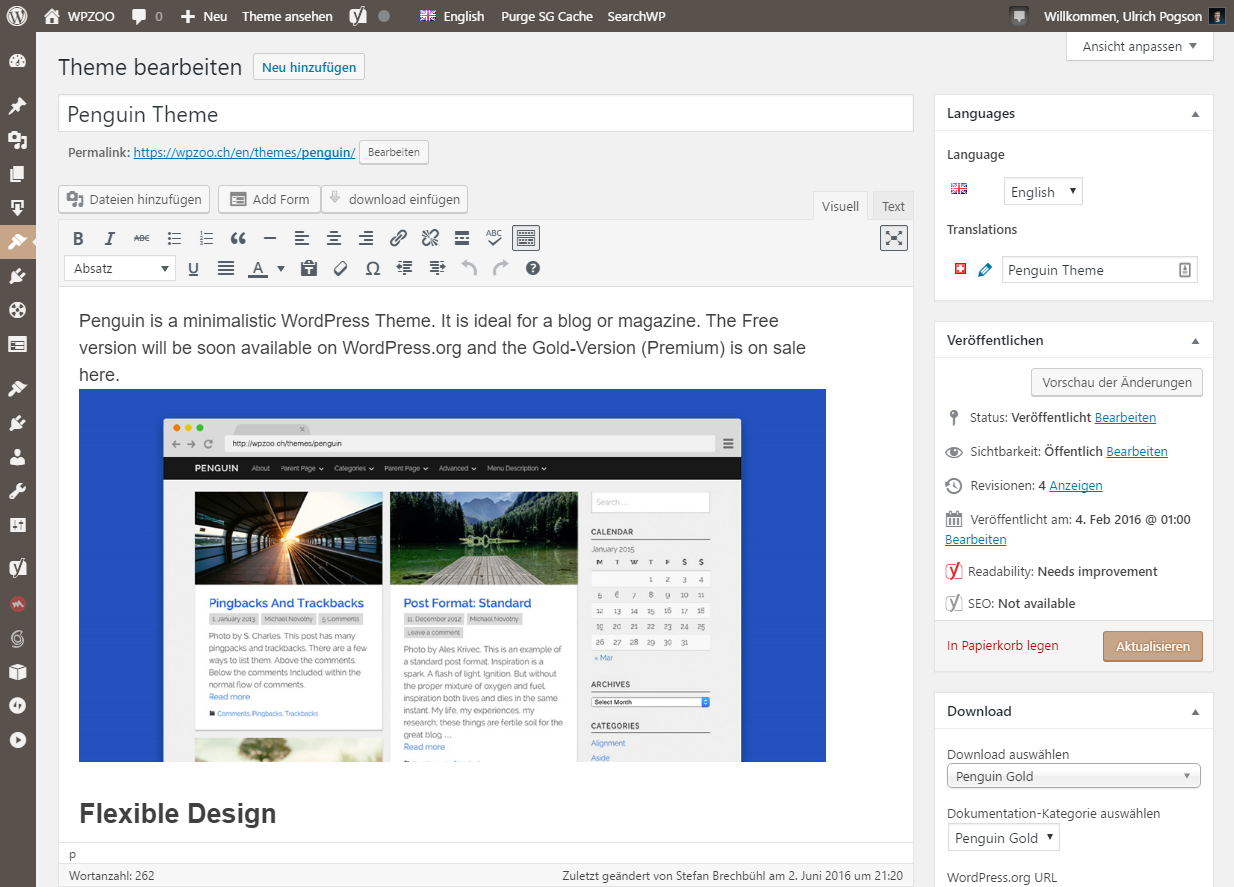Toggle distraction-free fullscreen writing mode
Viewport: 1234px width, 887px height.
point(894,238)
